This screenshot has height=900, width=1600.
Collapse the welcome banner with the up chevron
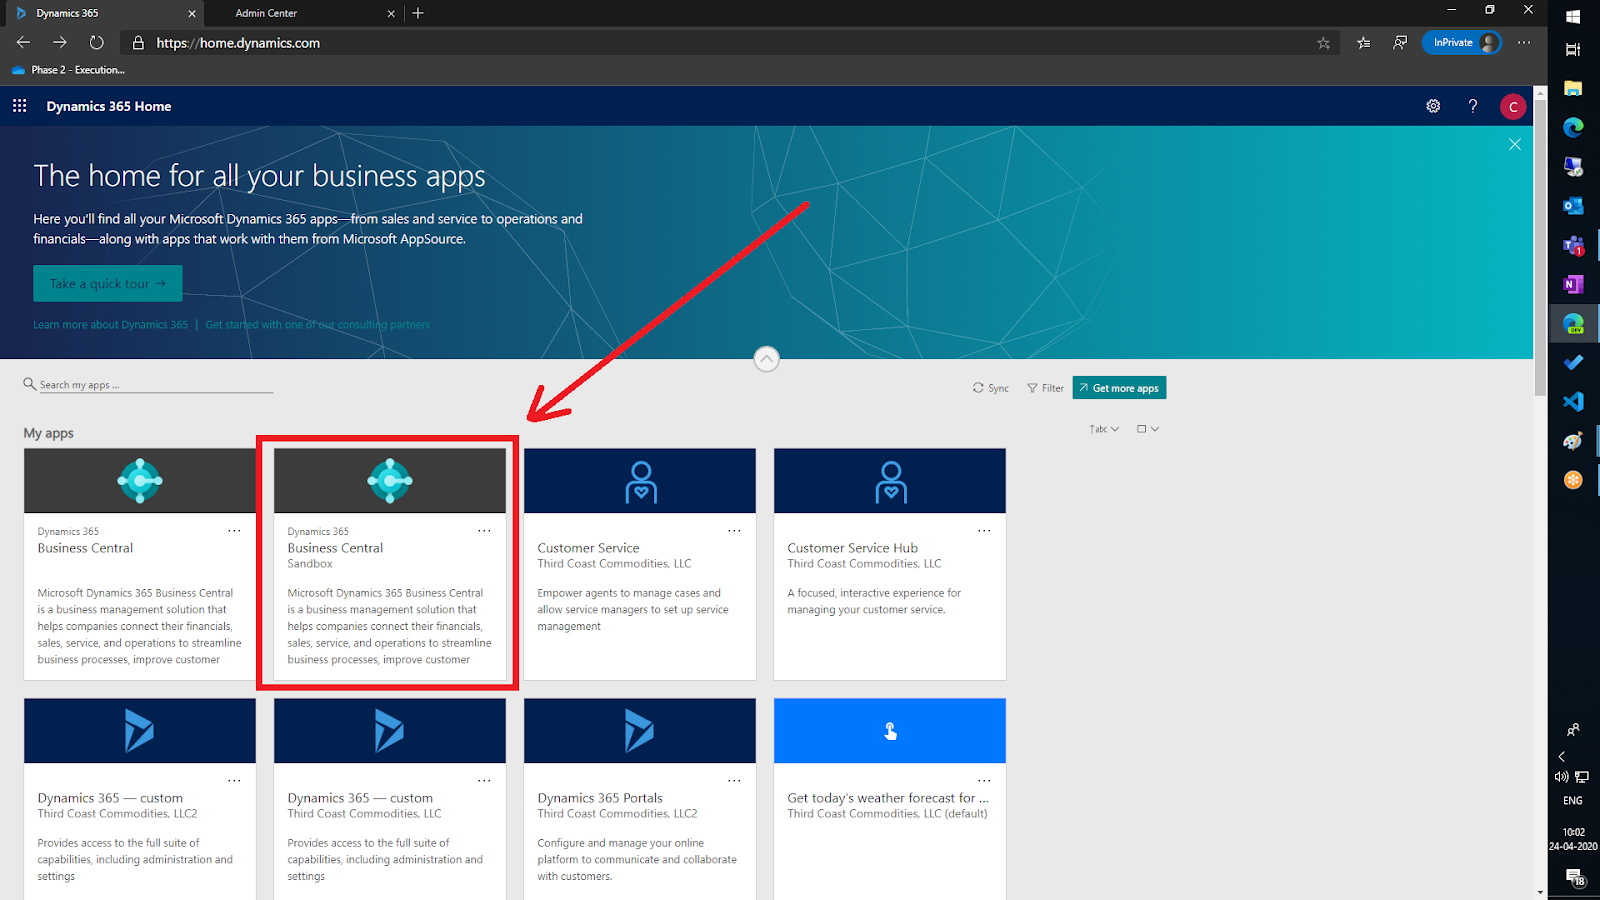766,359
